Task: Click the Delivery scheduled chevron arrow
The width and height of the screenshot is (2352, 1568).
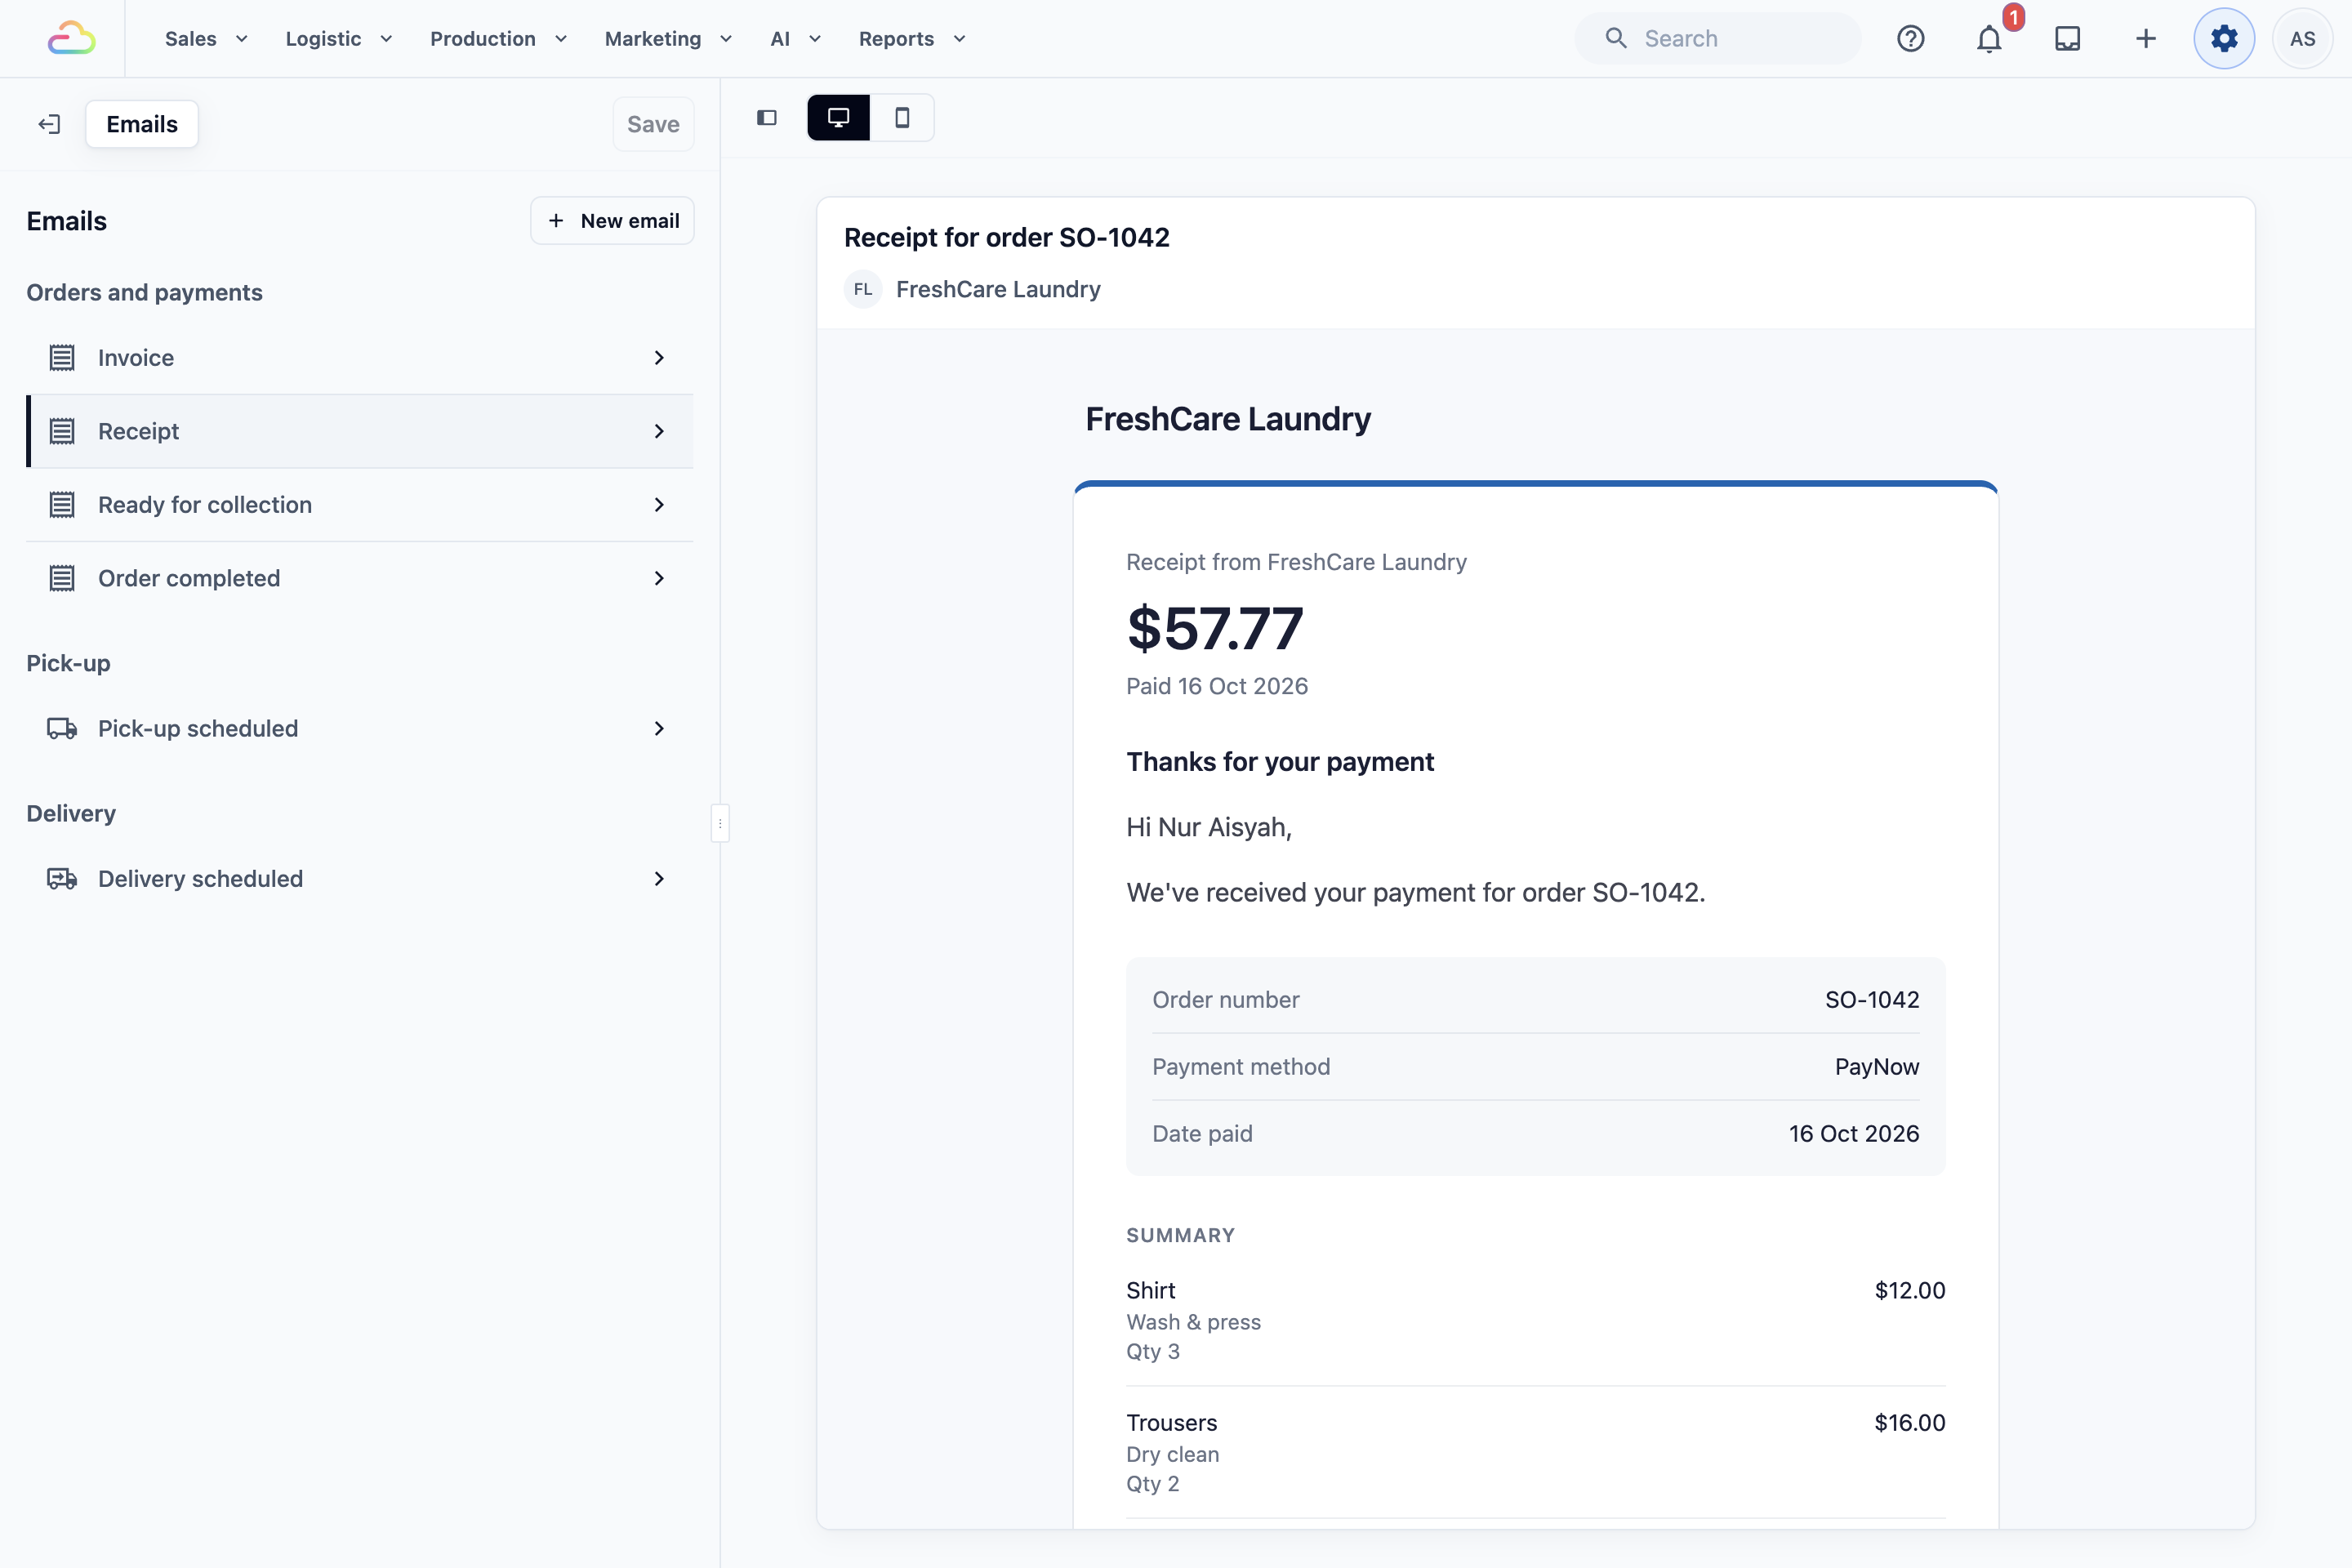Action: pyautogui.click(x=659, y=878)
